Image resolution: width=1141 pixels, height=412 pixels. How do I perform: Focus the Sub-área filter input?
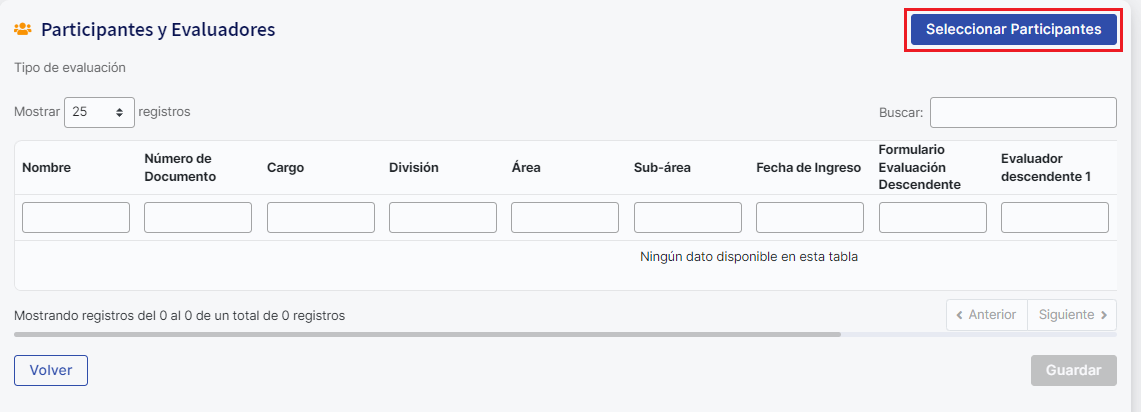click(688, 217)
